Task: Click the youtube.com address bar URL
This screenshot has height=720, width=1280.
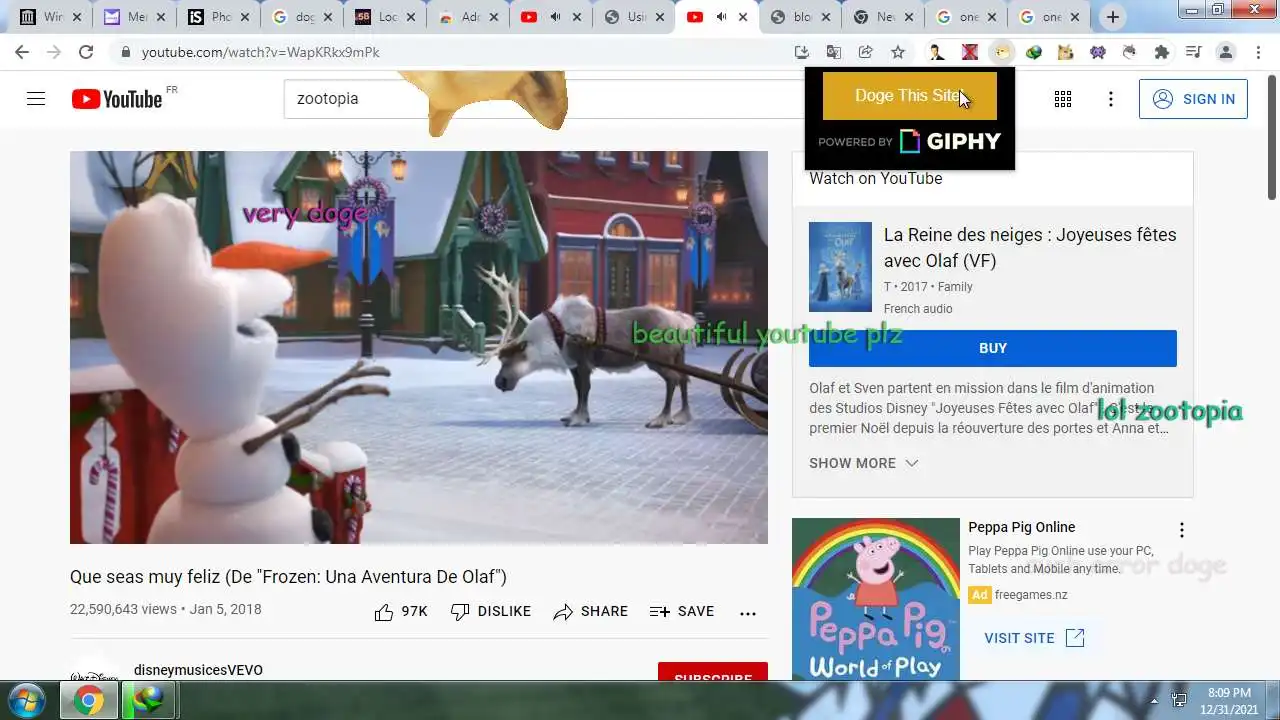Action: (260, 52)
